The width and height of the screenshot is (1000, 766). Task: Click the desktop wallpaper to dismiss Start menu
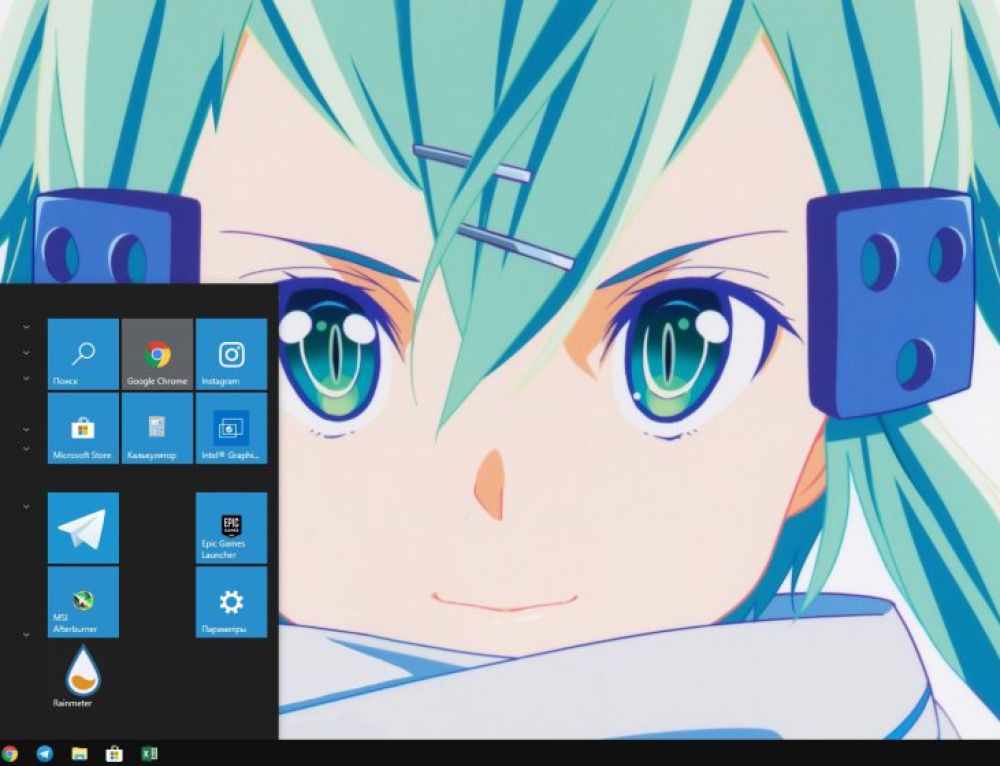point(650,400)
